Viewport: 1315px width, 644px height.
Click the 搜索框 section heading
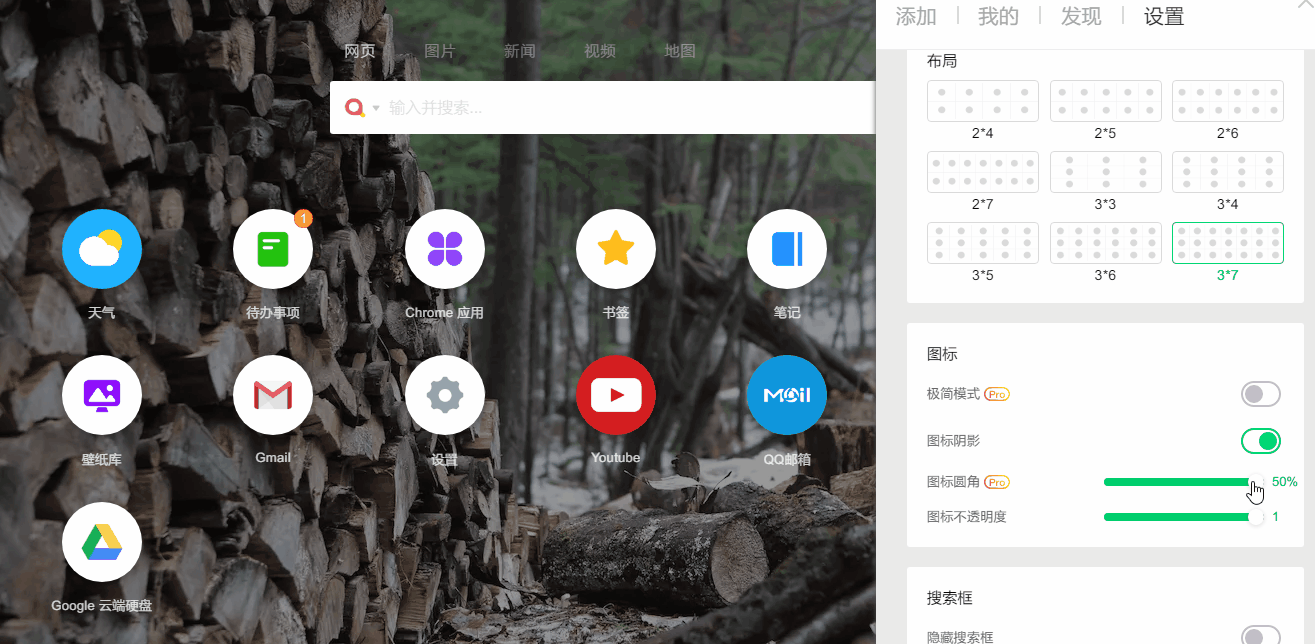pos(950,598)
